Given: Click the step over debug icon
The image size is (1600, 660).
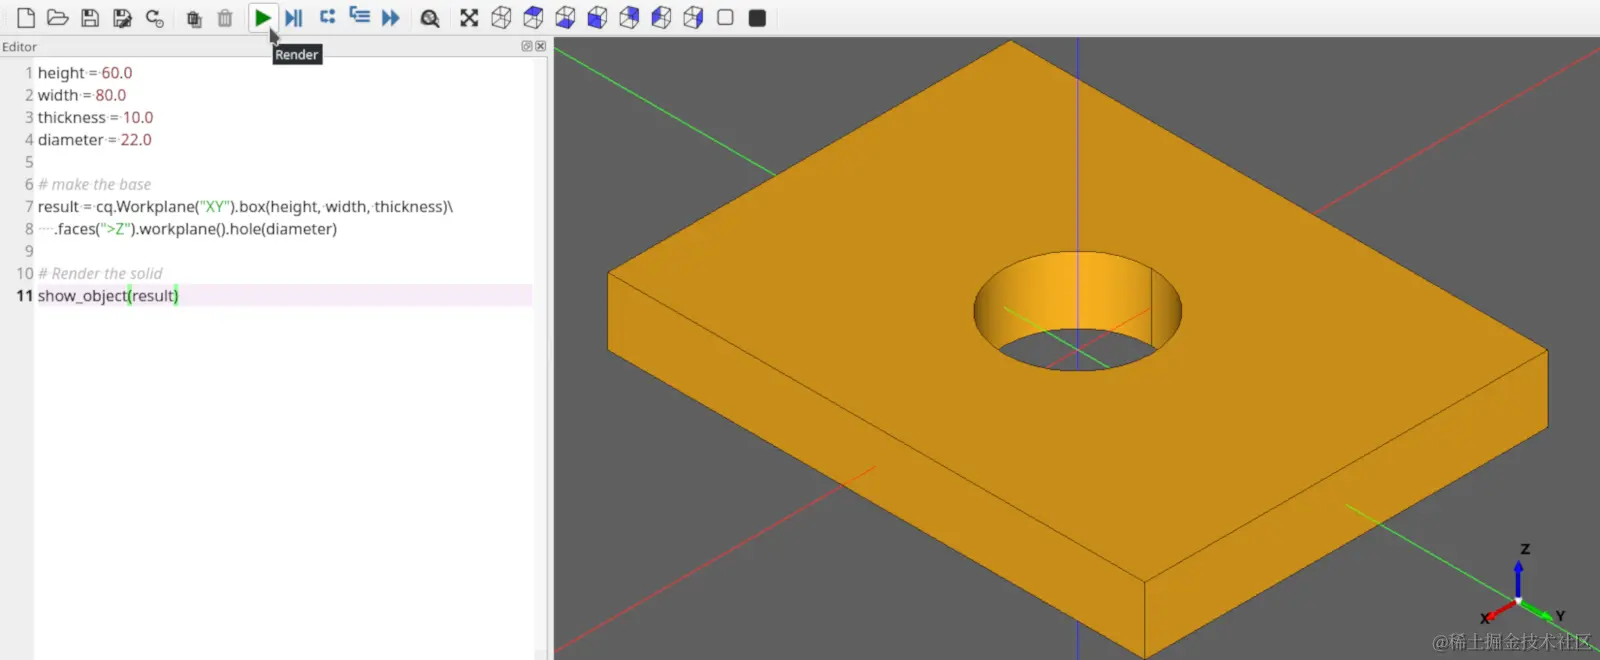Looking at the screenshot, I should coord(327,17).
